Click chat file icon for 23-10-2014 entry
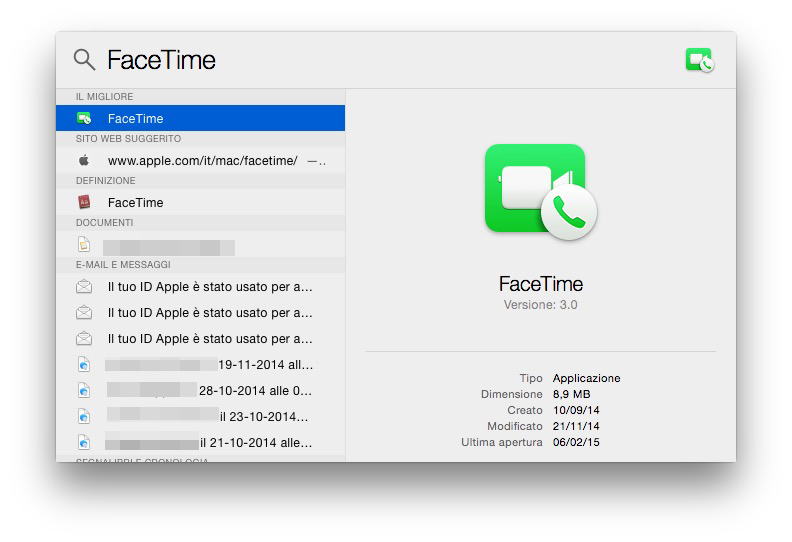Viewport: 792px width, 542px height. coord(84,416)
